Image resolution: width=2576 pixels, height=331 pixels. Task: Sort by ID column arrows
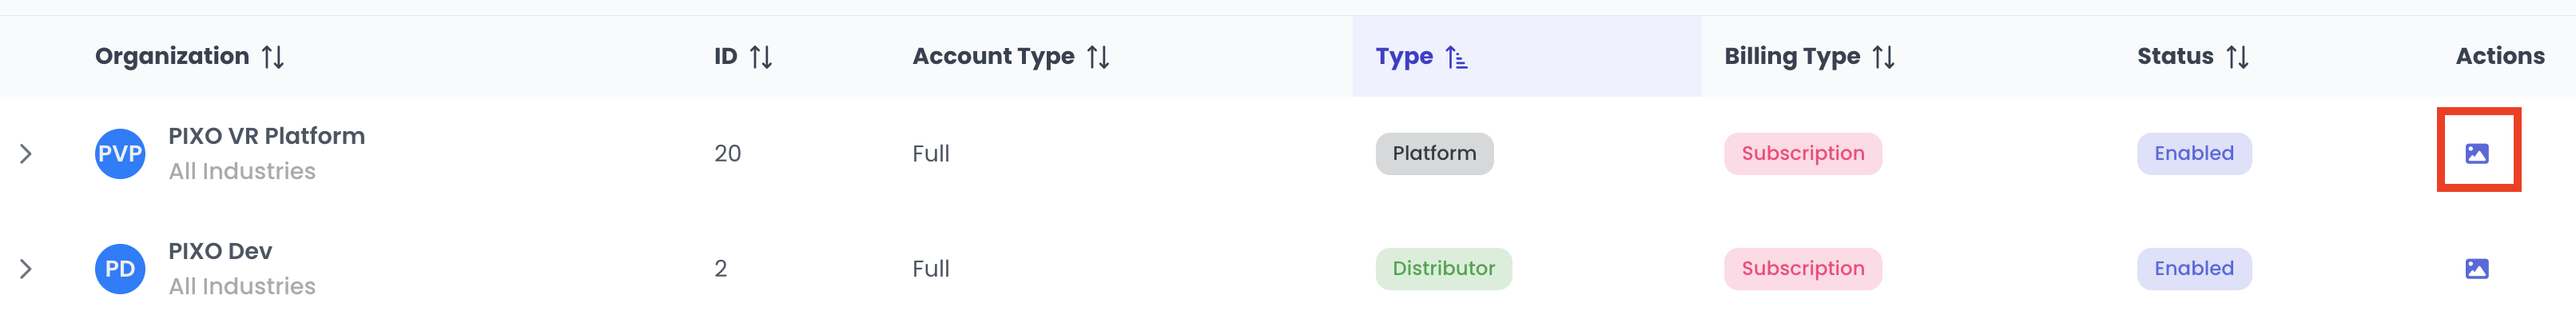[x=761, y=57]
